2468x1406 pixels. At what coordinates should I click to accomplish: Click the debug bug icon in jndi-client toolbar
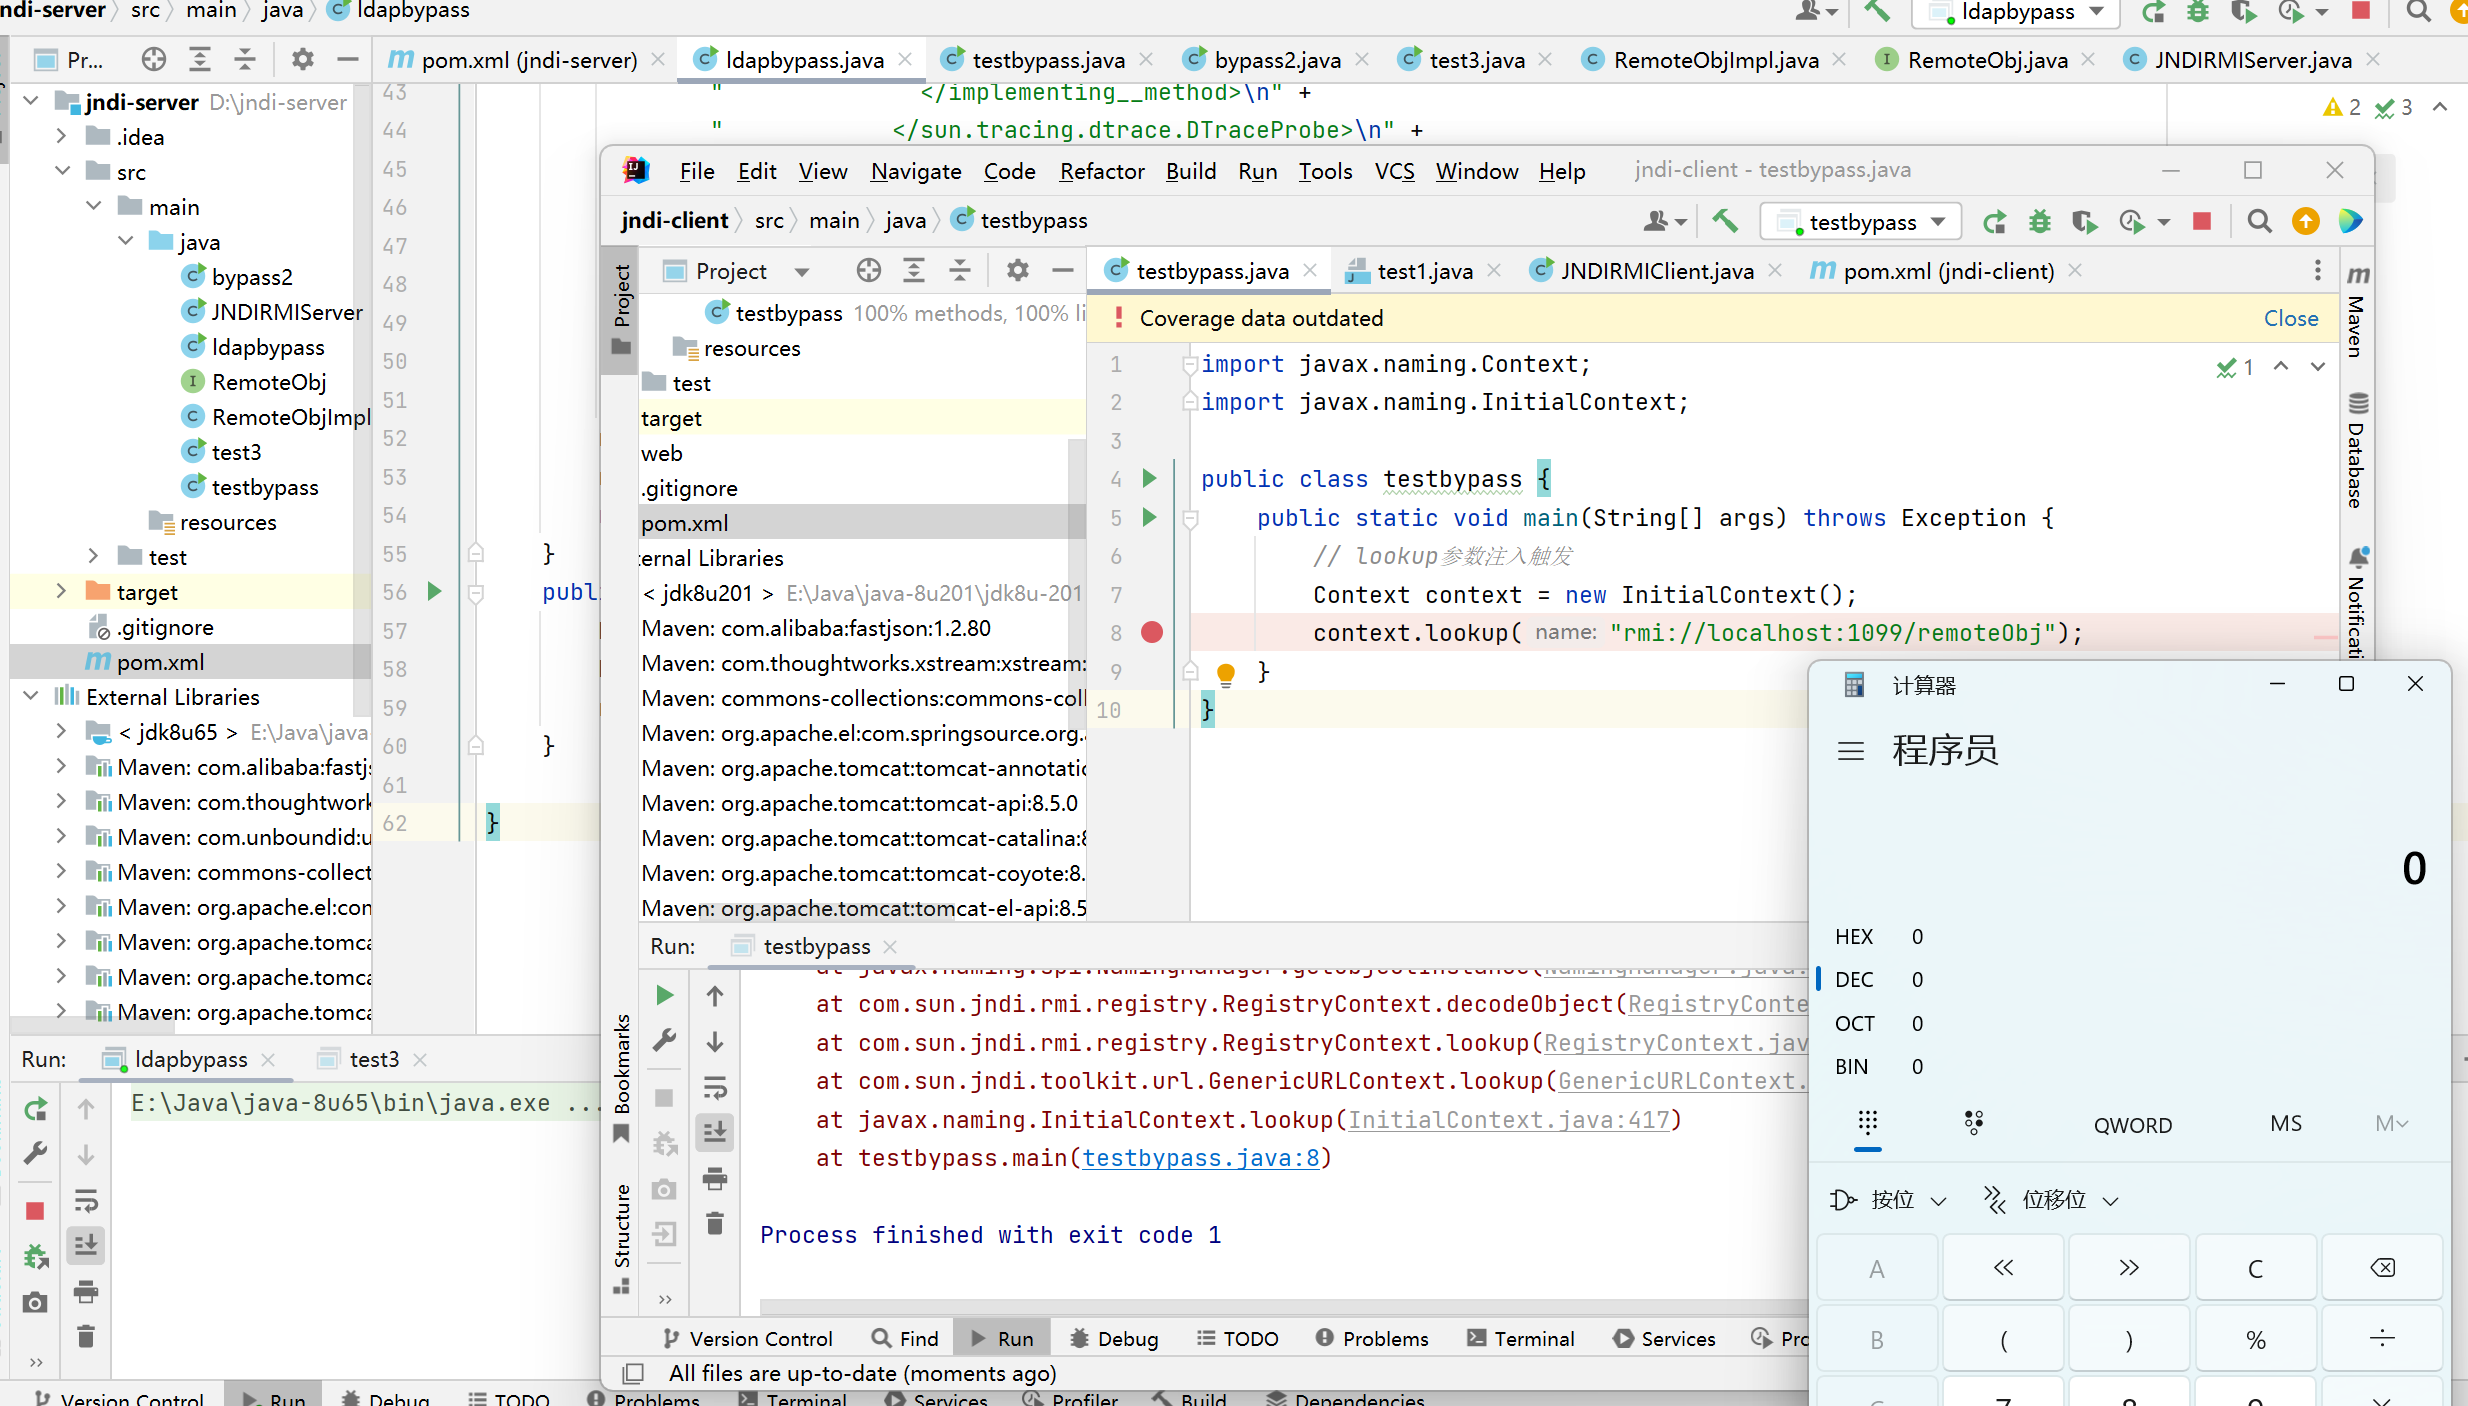click(2040, 221)
